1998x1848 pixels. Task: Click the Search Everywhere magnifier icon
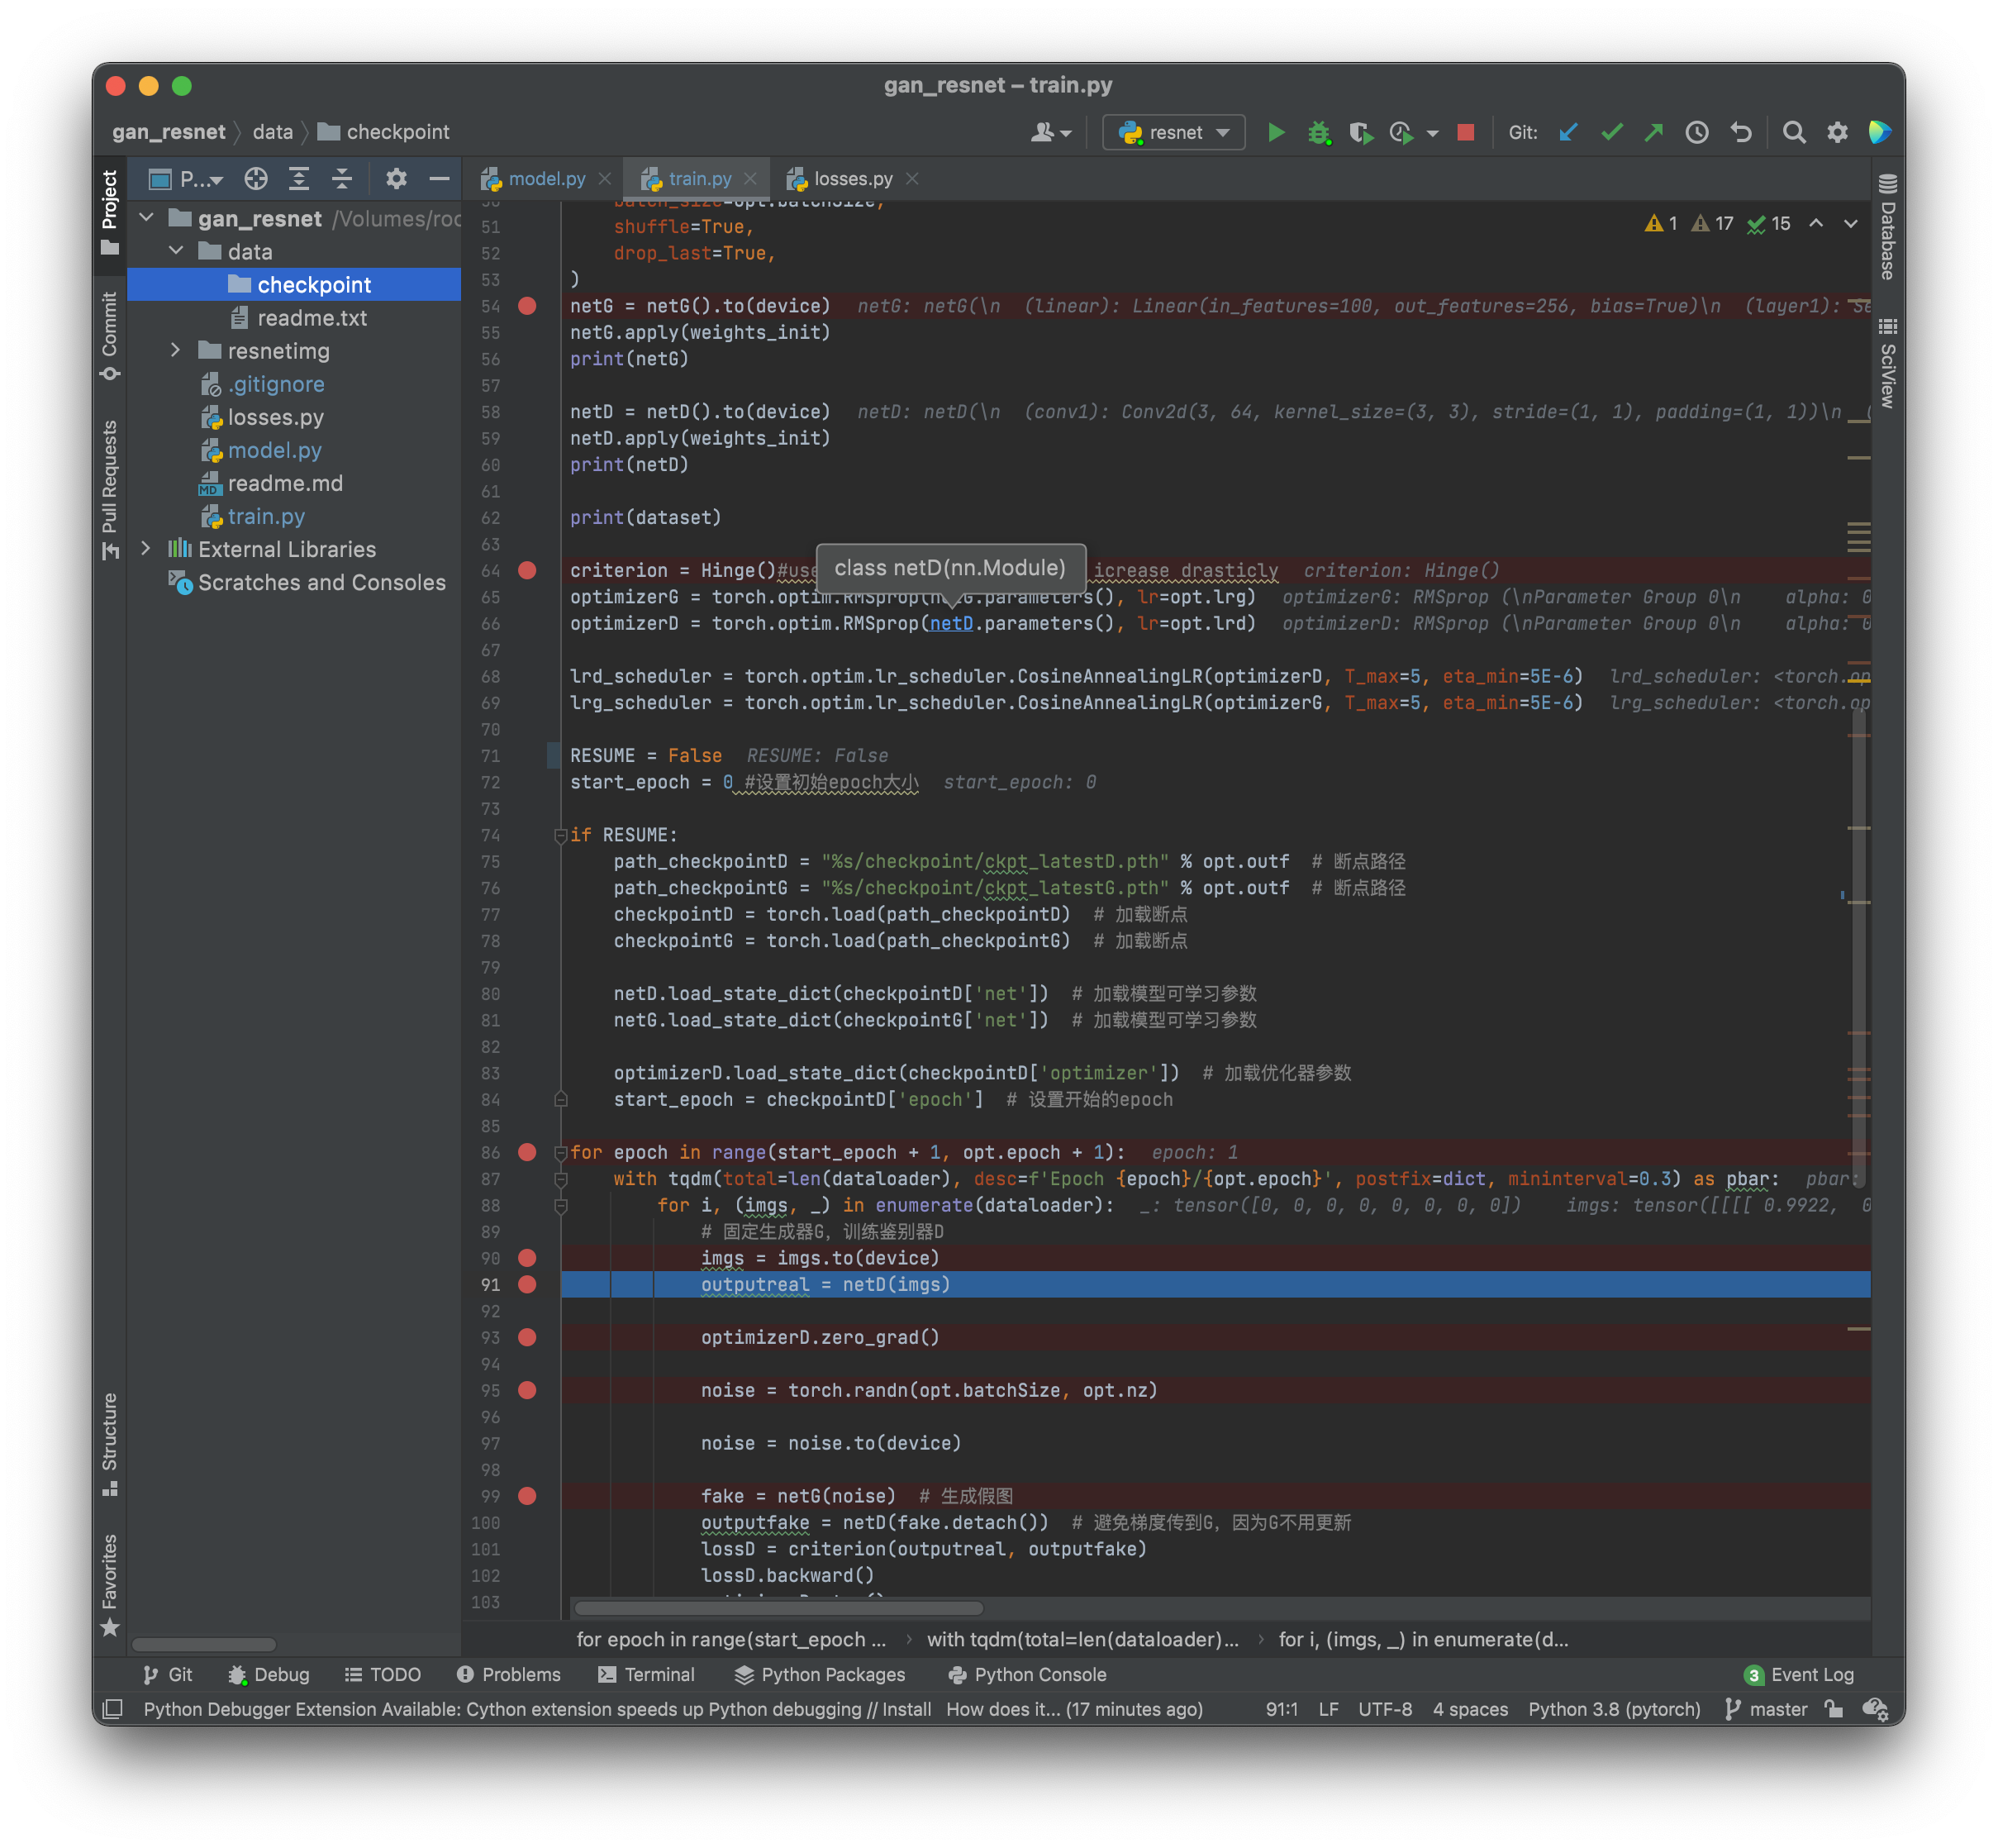1793,132
